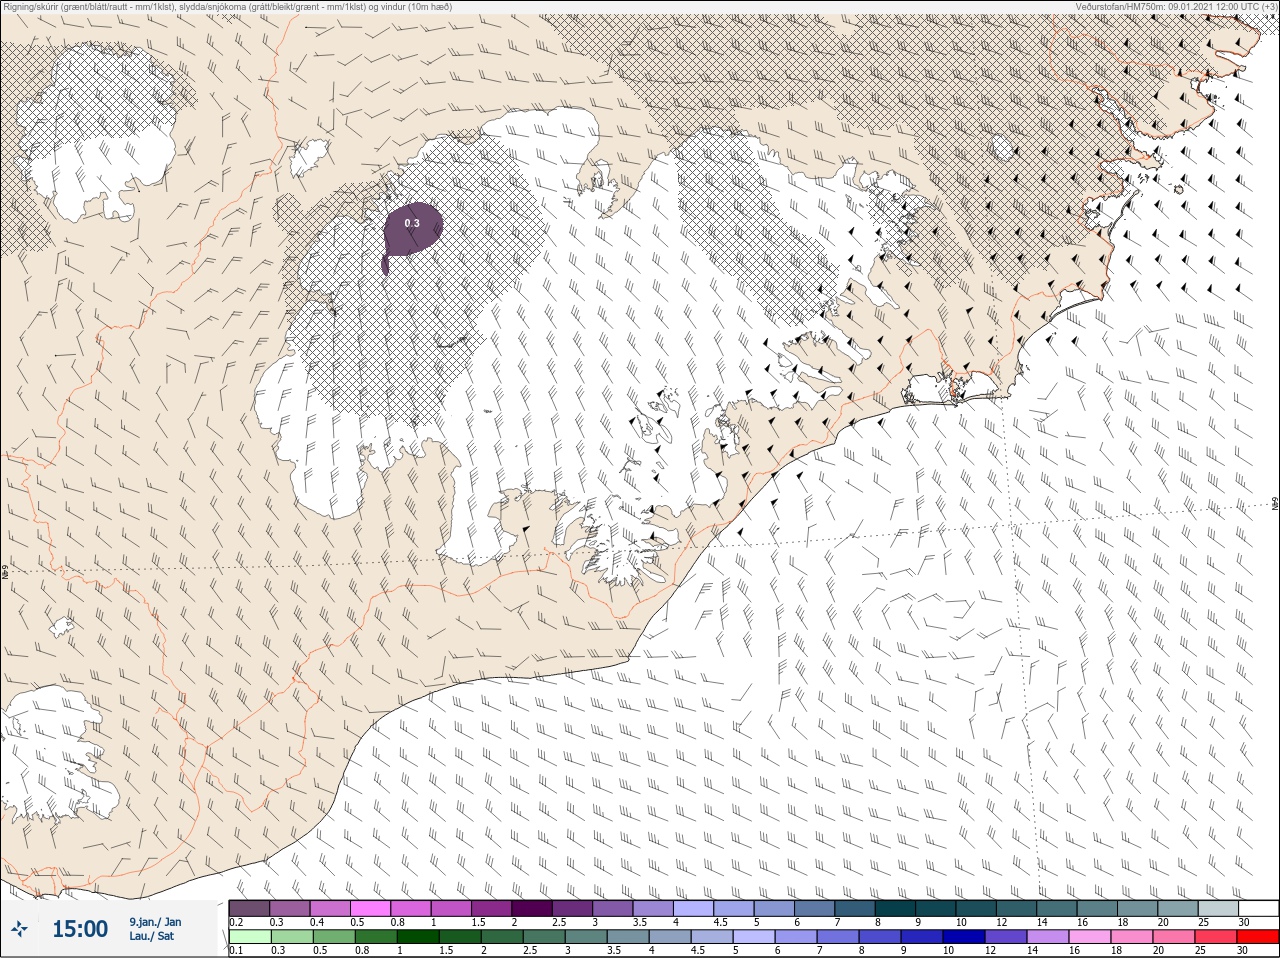Image resolution: width=1280 pixels, height=958 pixels.
Task: Click the 'Lau./ Sat' weekday text
Action: coord(151,936)
